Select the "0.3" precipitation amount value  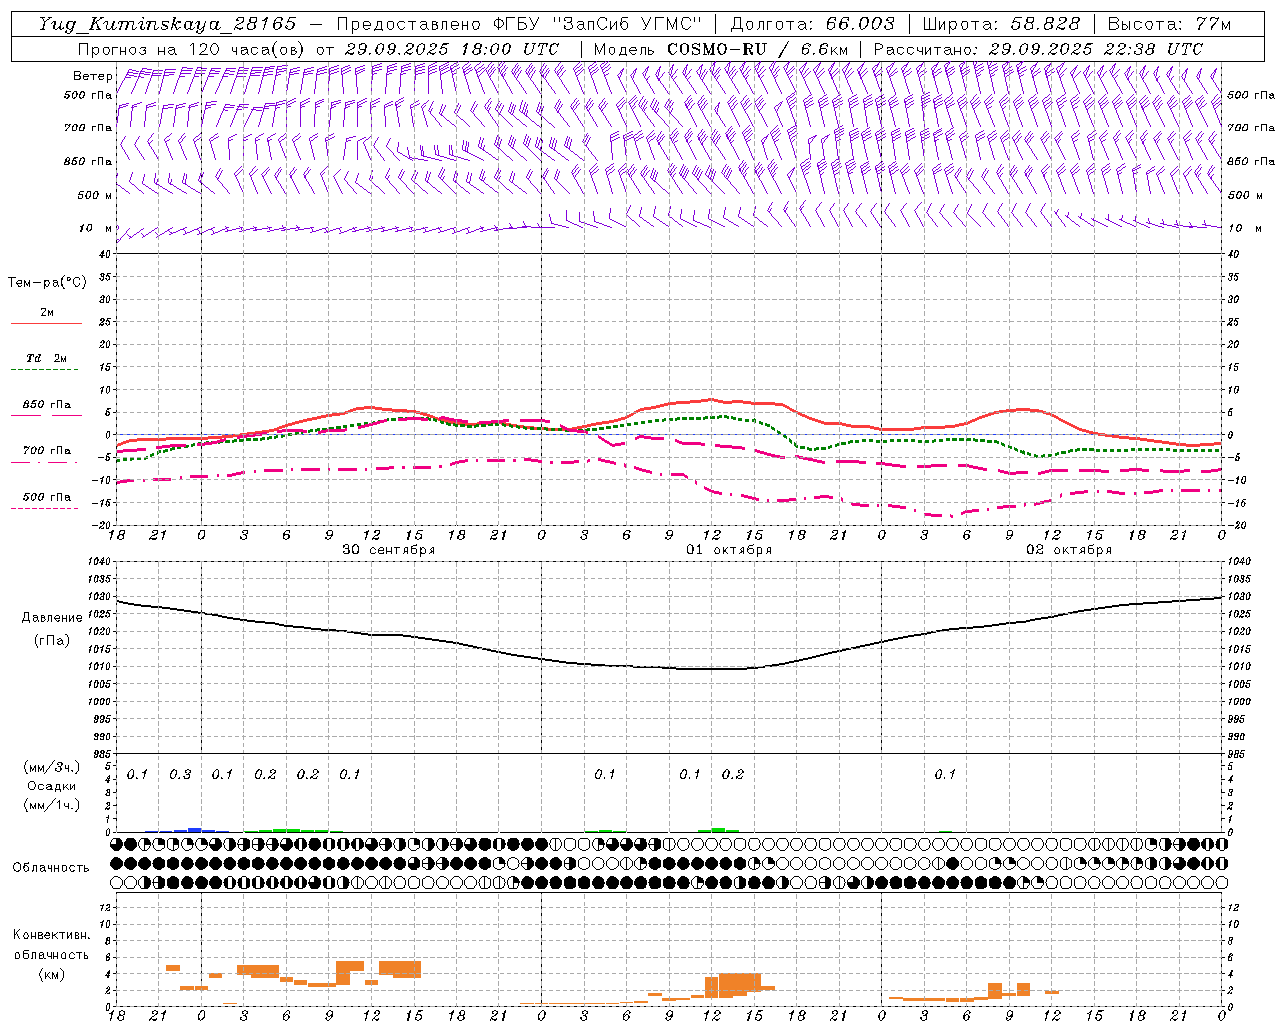tap(180, 774)
